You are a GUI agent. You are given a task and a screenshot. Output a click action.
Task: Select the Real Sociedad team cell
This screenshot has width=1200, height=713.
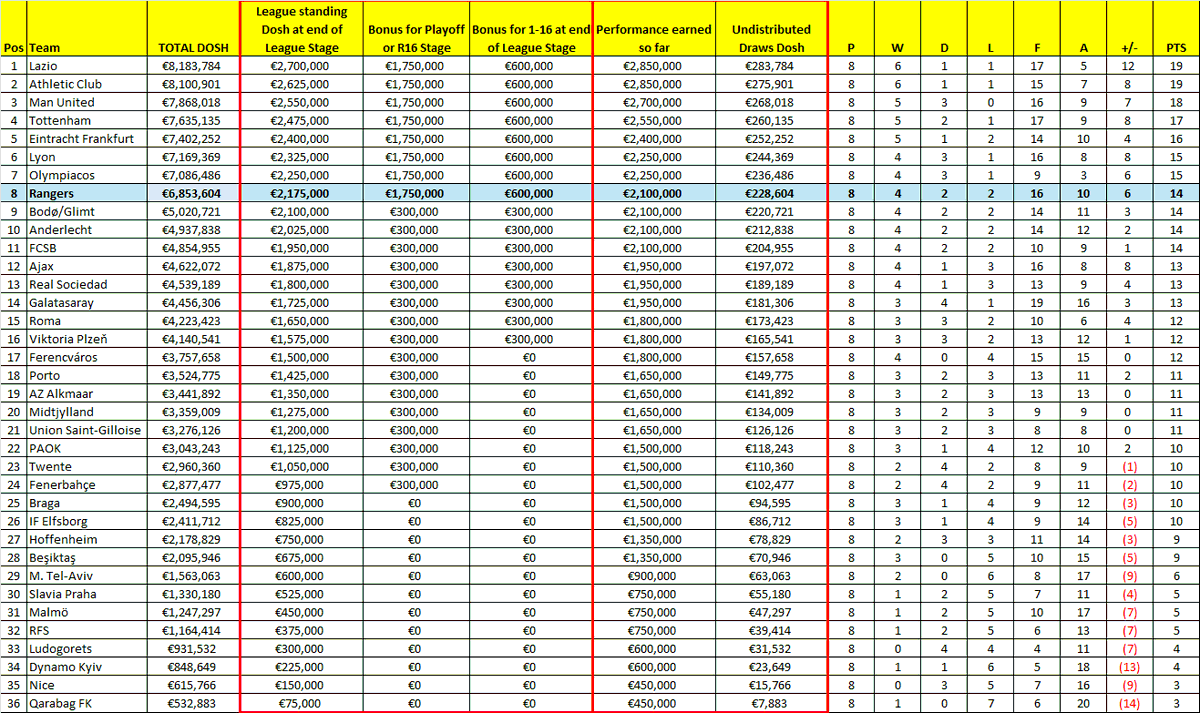click(87, 284)
